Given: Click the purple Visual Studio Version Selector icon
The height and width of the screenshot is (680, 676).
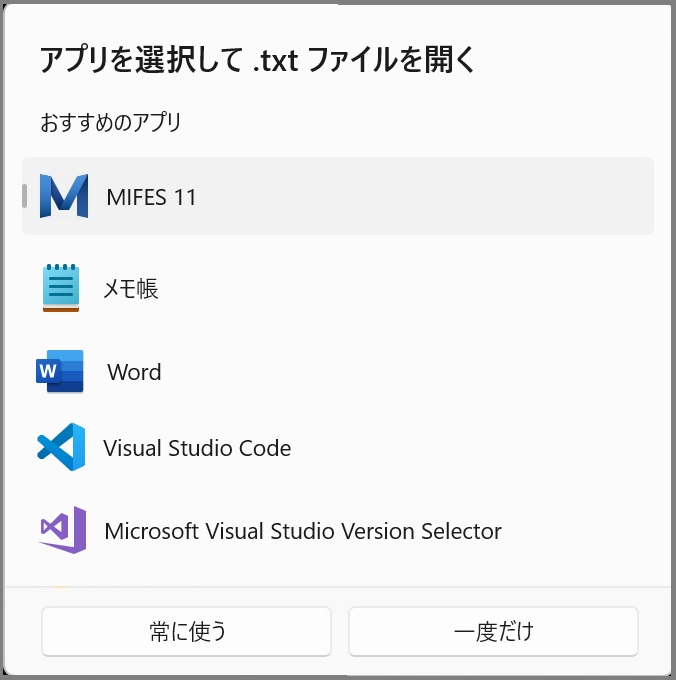Looking at the screenshot, I should [62, 530].
